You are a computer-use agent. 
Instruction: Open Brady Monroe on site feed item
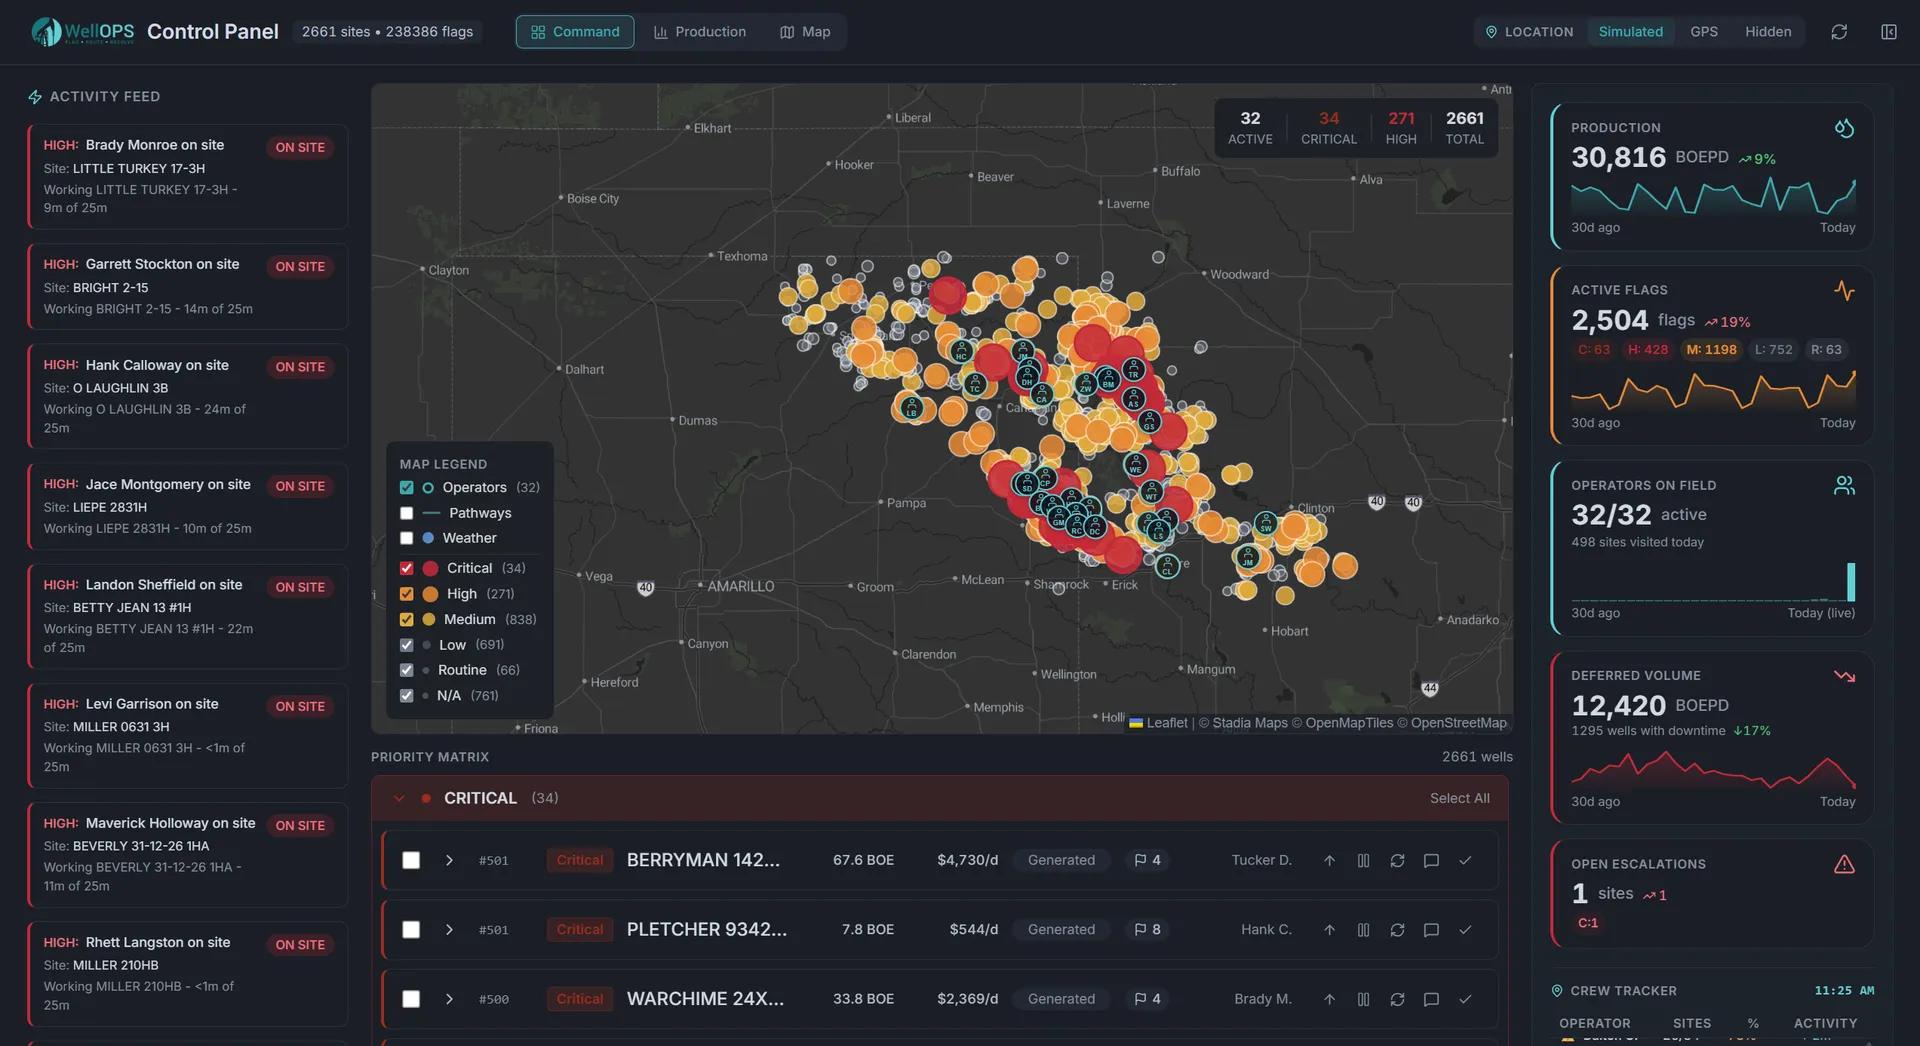tap(188, 176)
